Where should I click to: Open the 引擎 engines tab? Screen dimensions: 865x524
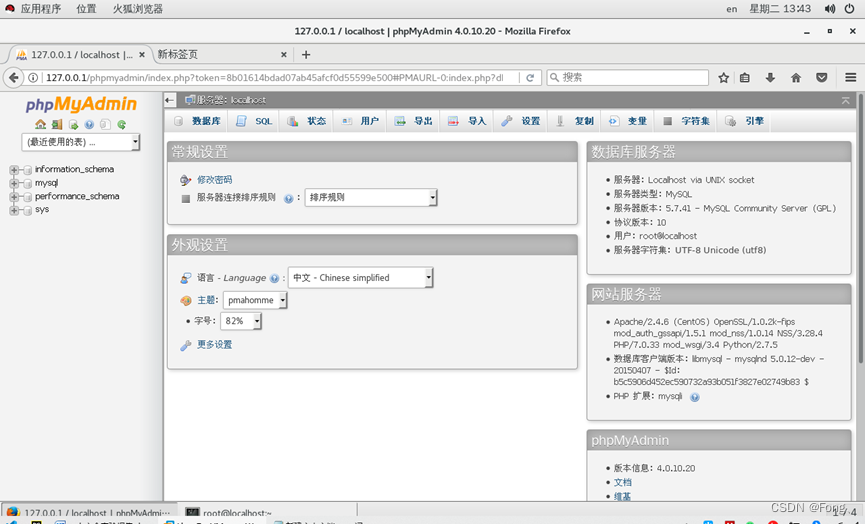click(x=744, y=121)
